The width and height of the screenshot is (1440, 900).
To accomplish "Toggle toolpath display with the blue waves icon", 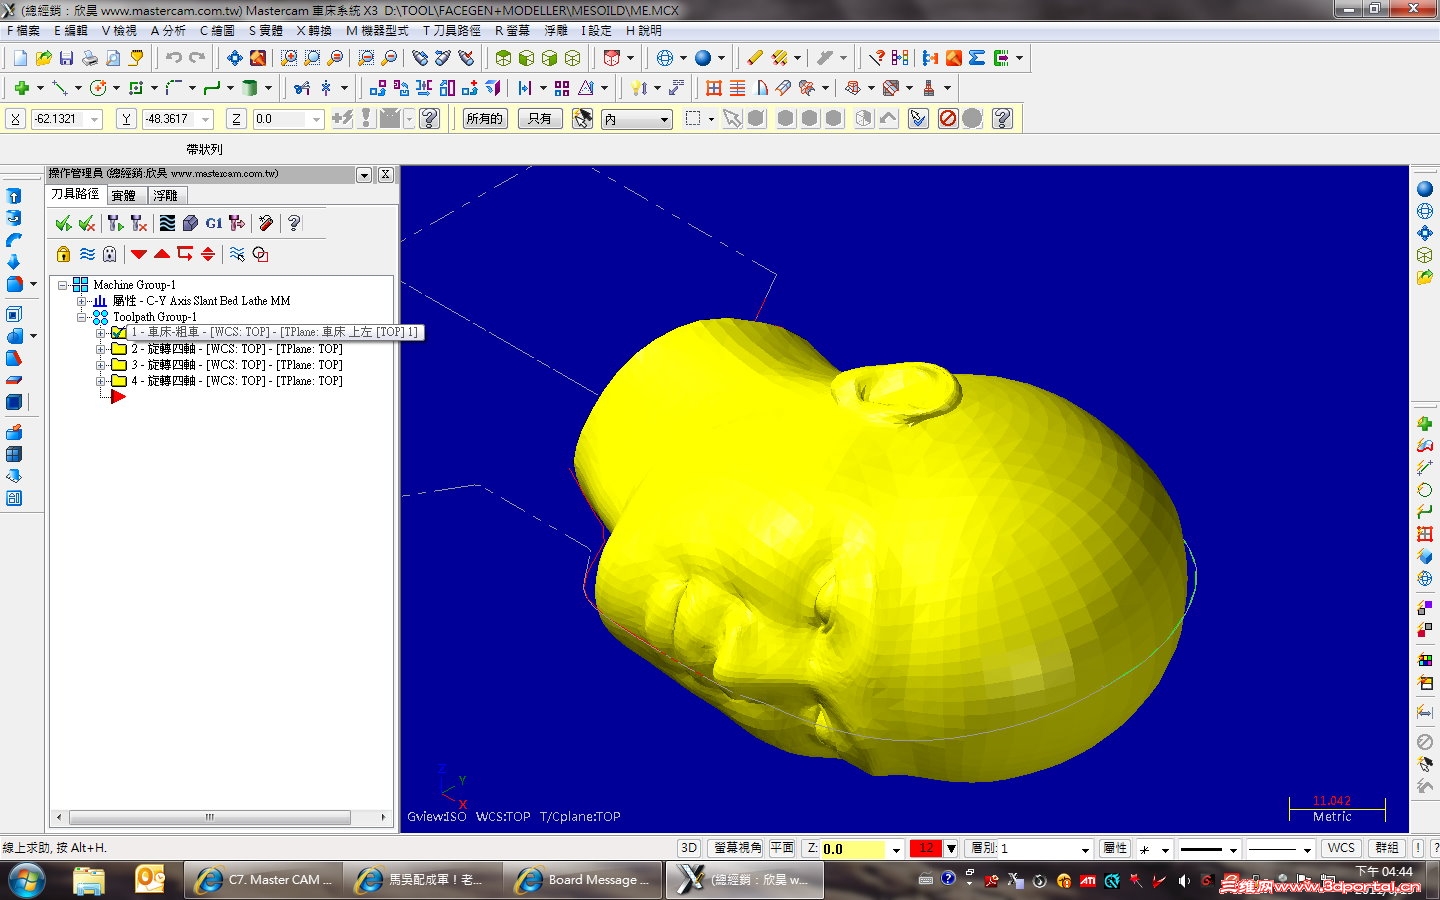I will [x=88, y=254].
